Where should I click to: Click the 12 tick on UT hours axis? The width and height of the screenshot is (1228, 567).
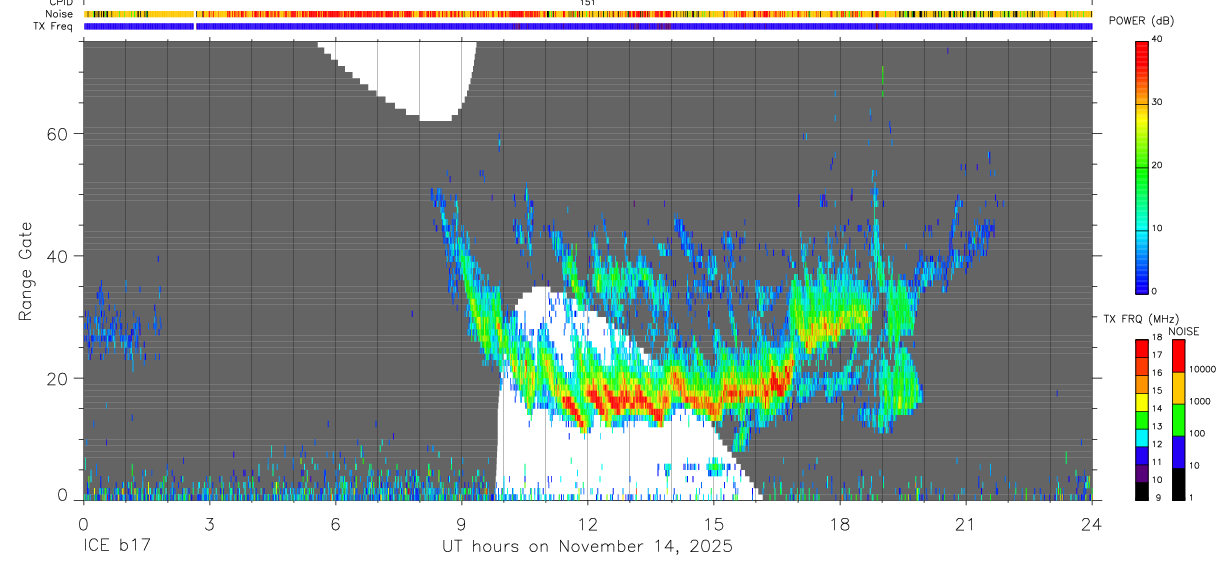588,524
